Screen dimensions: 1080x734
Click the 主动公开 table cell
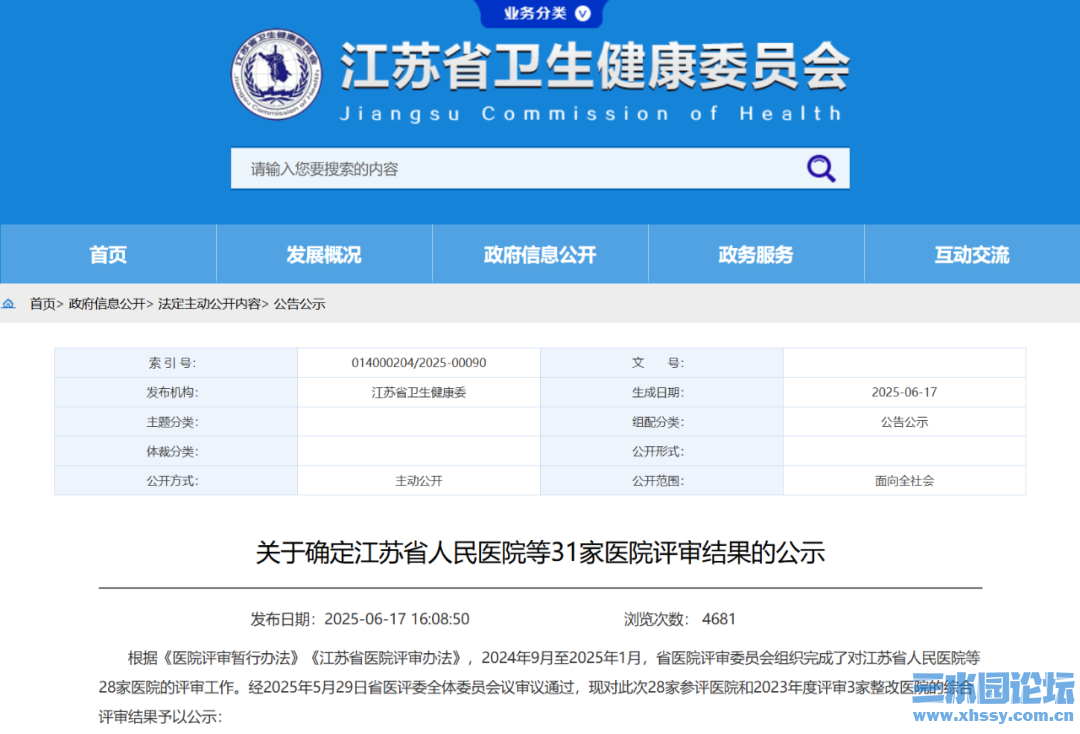click(419, 481)
